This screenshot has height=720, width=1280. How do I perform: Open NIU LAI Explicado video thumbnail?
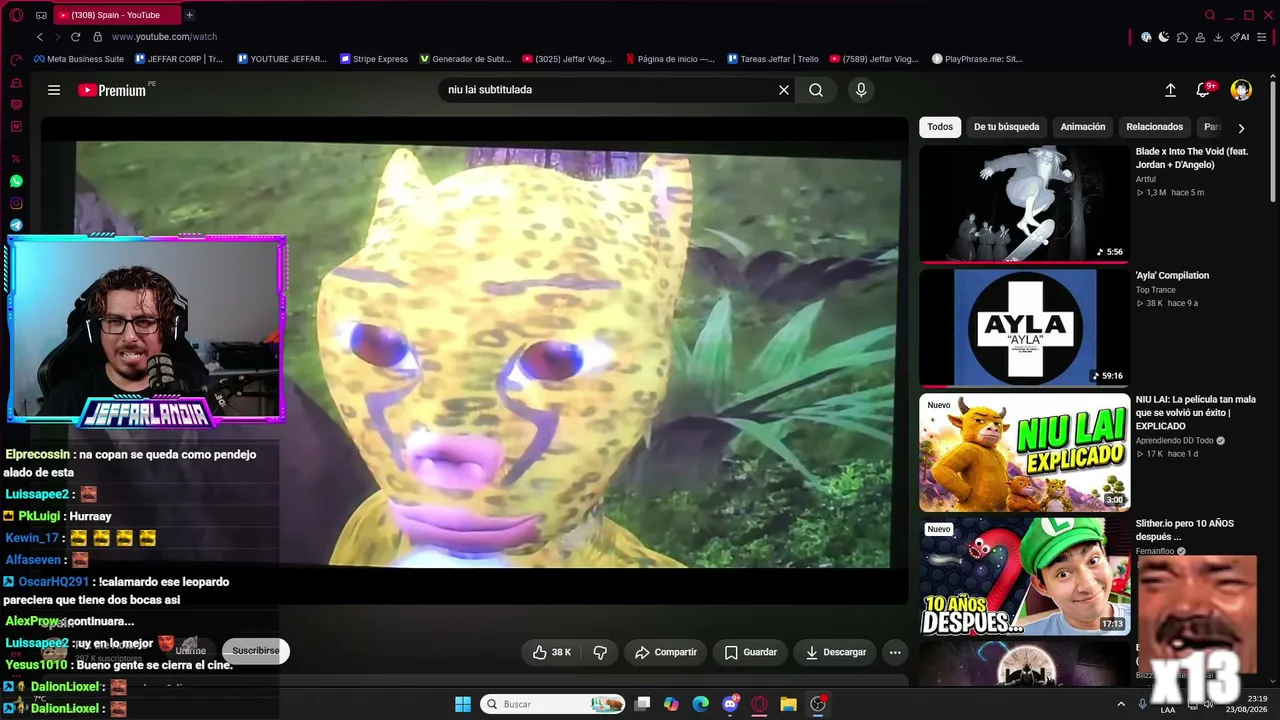click(x=1024, y=452)
